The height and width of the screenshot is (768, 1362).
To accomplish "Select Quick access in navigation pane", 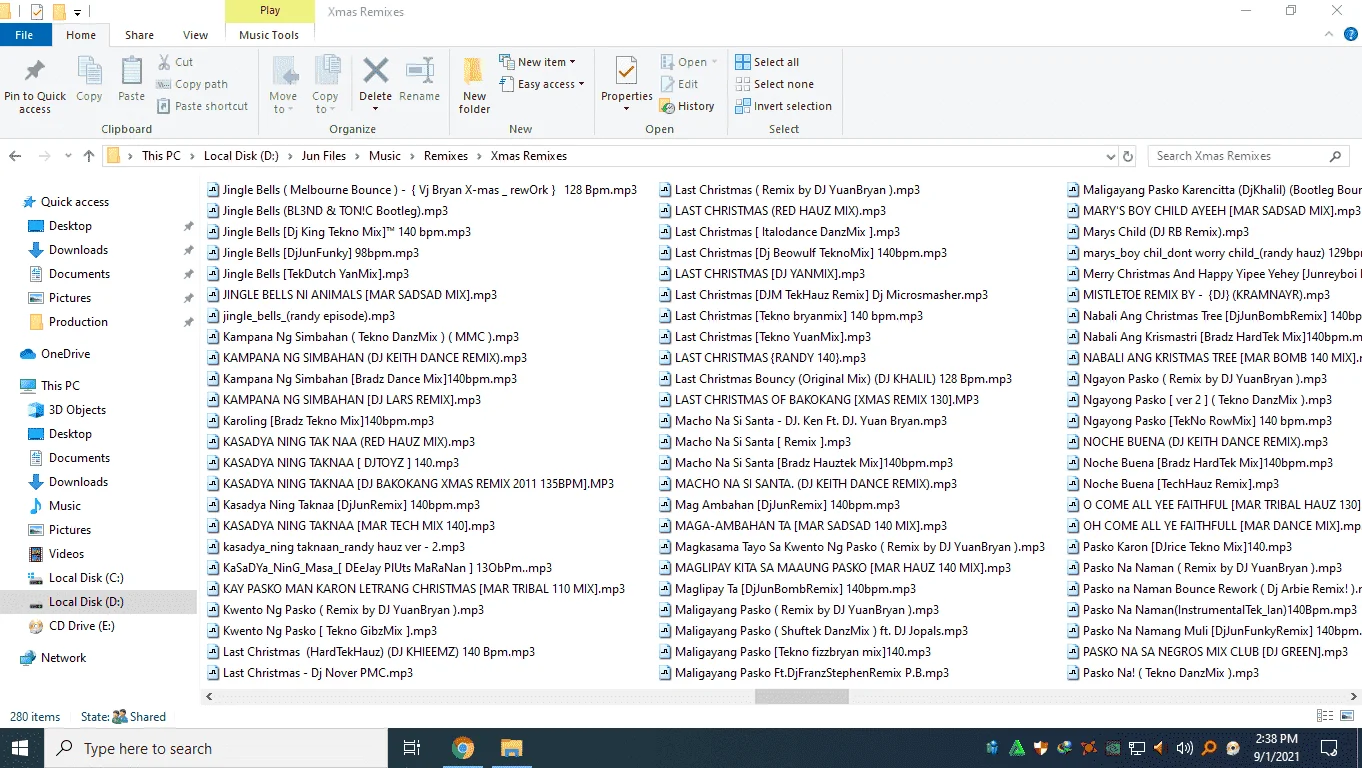I will (75, 202).
